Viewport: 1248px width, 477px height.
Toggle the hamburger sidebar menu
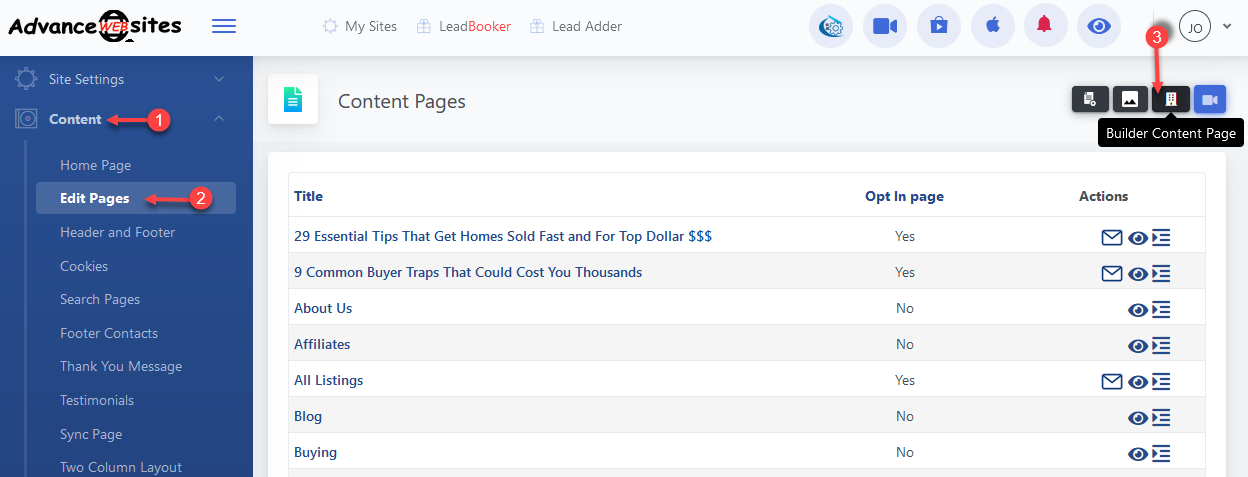[224, 26]
